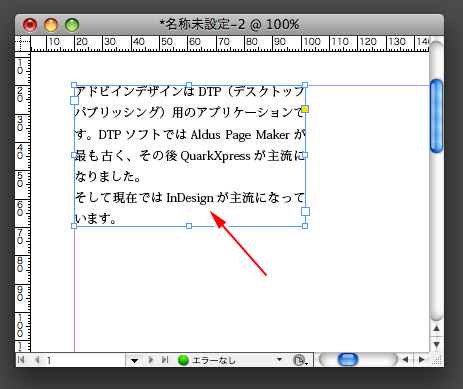Screen dimensions: 463x389
Task: Click the horizontal ruler at 50
Action: click(166, 42)
